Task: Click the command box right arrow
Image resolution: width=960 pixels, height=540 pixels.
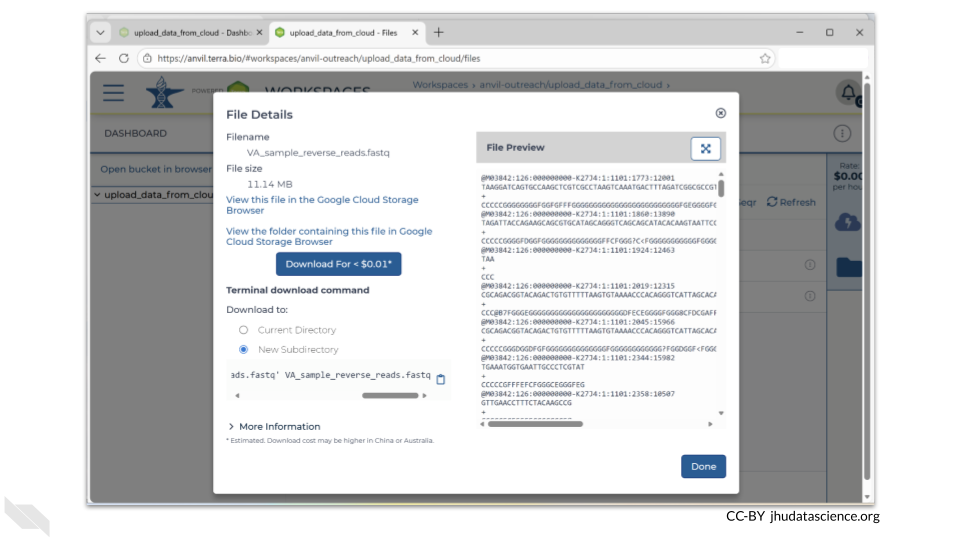Action: click(x=424, y=396)
